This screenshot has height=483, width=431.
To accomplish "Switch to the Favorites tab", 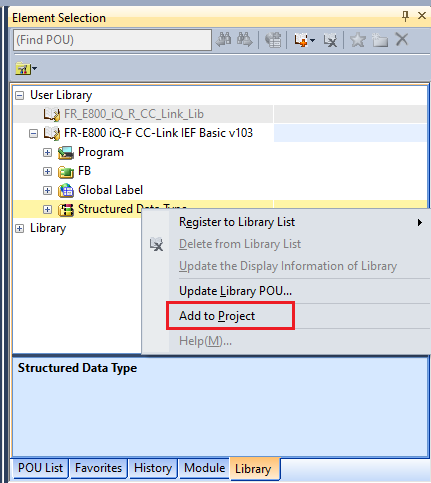I will [x=98, y=468].
